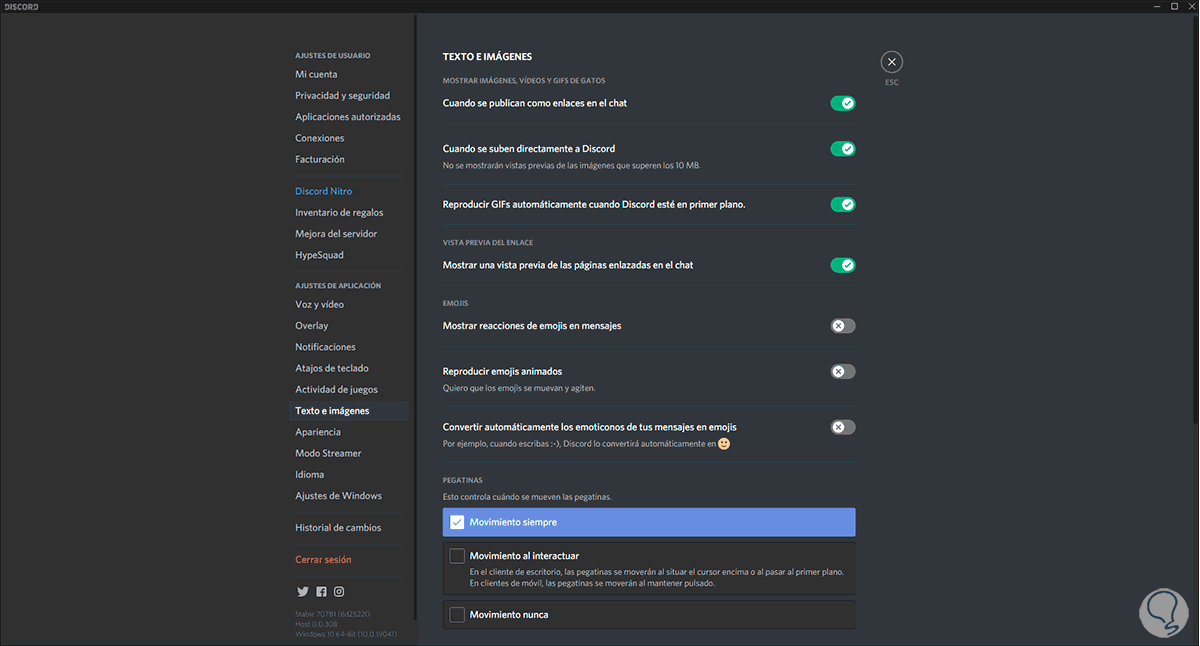
Task: Open 'Historial de cambios' changelog
Action: coord(338,528)
